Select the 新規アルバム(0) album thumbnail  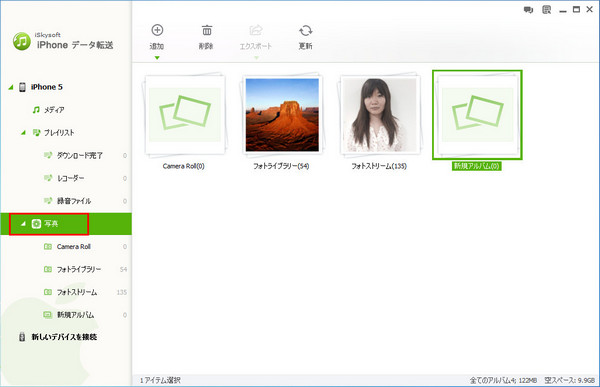pos(477,115)
